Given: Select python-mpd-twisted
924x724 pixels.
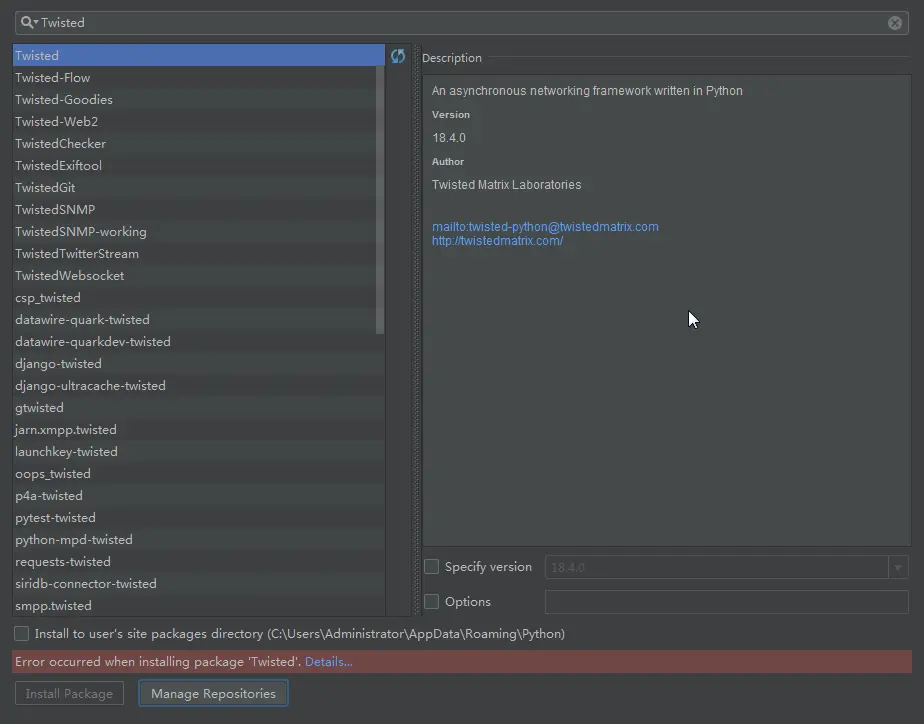Looking at the screenshot, I should pos(199,540).
